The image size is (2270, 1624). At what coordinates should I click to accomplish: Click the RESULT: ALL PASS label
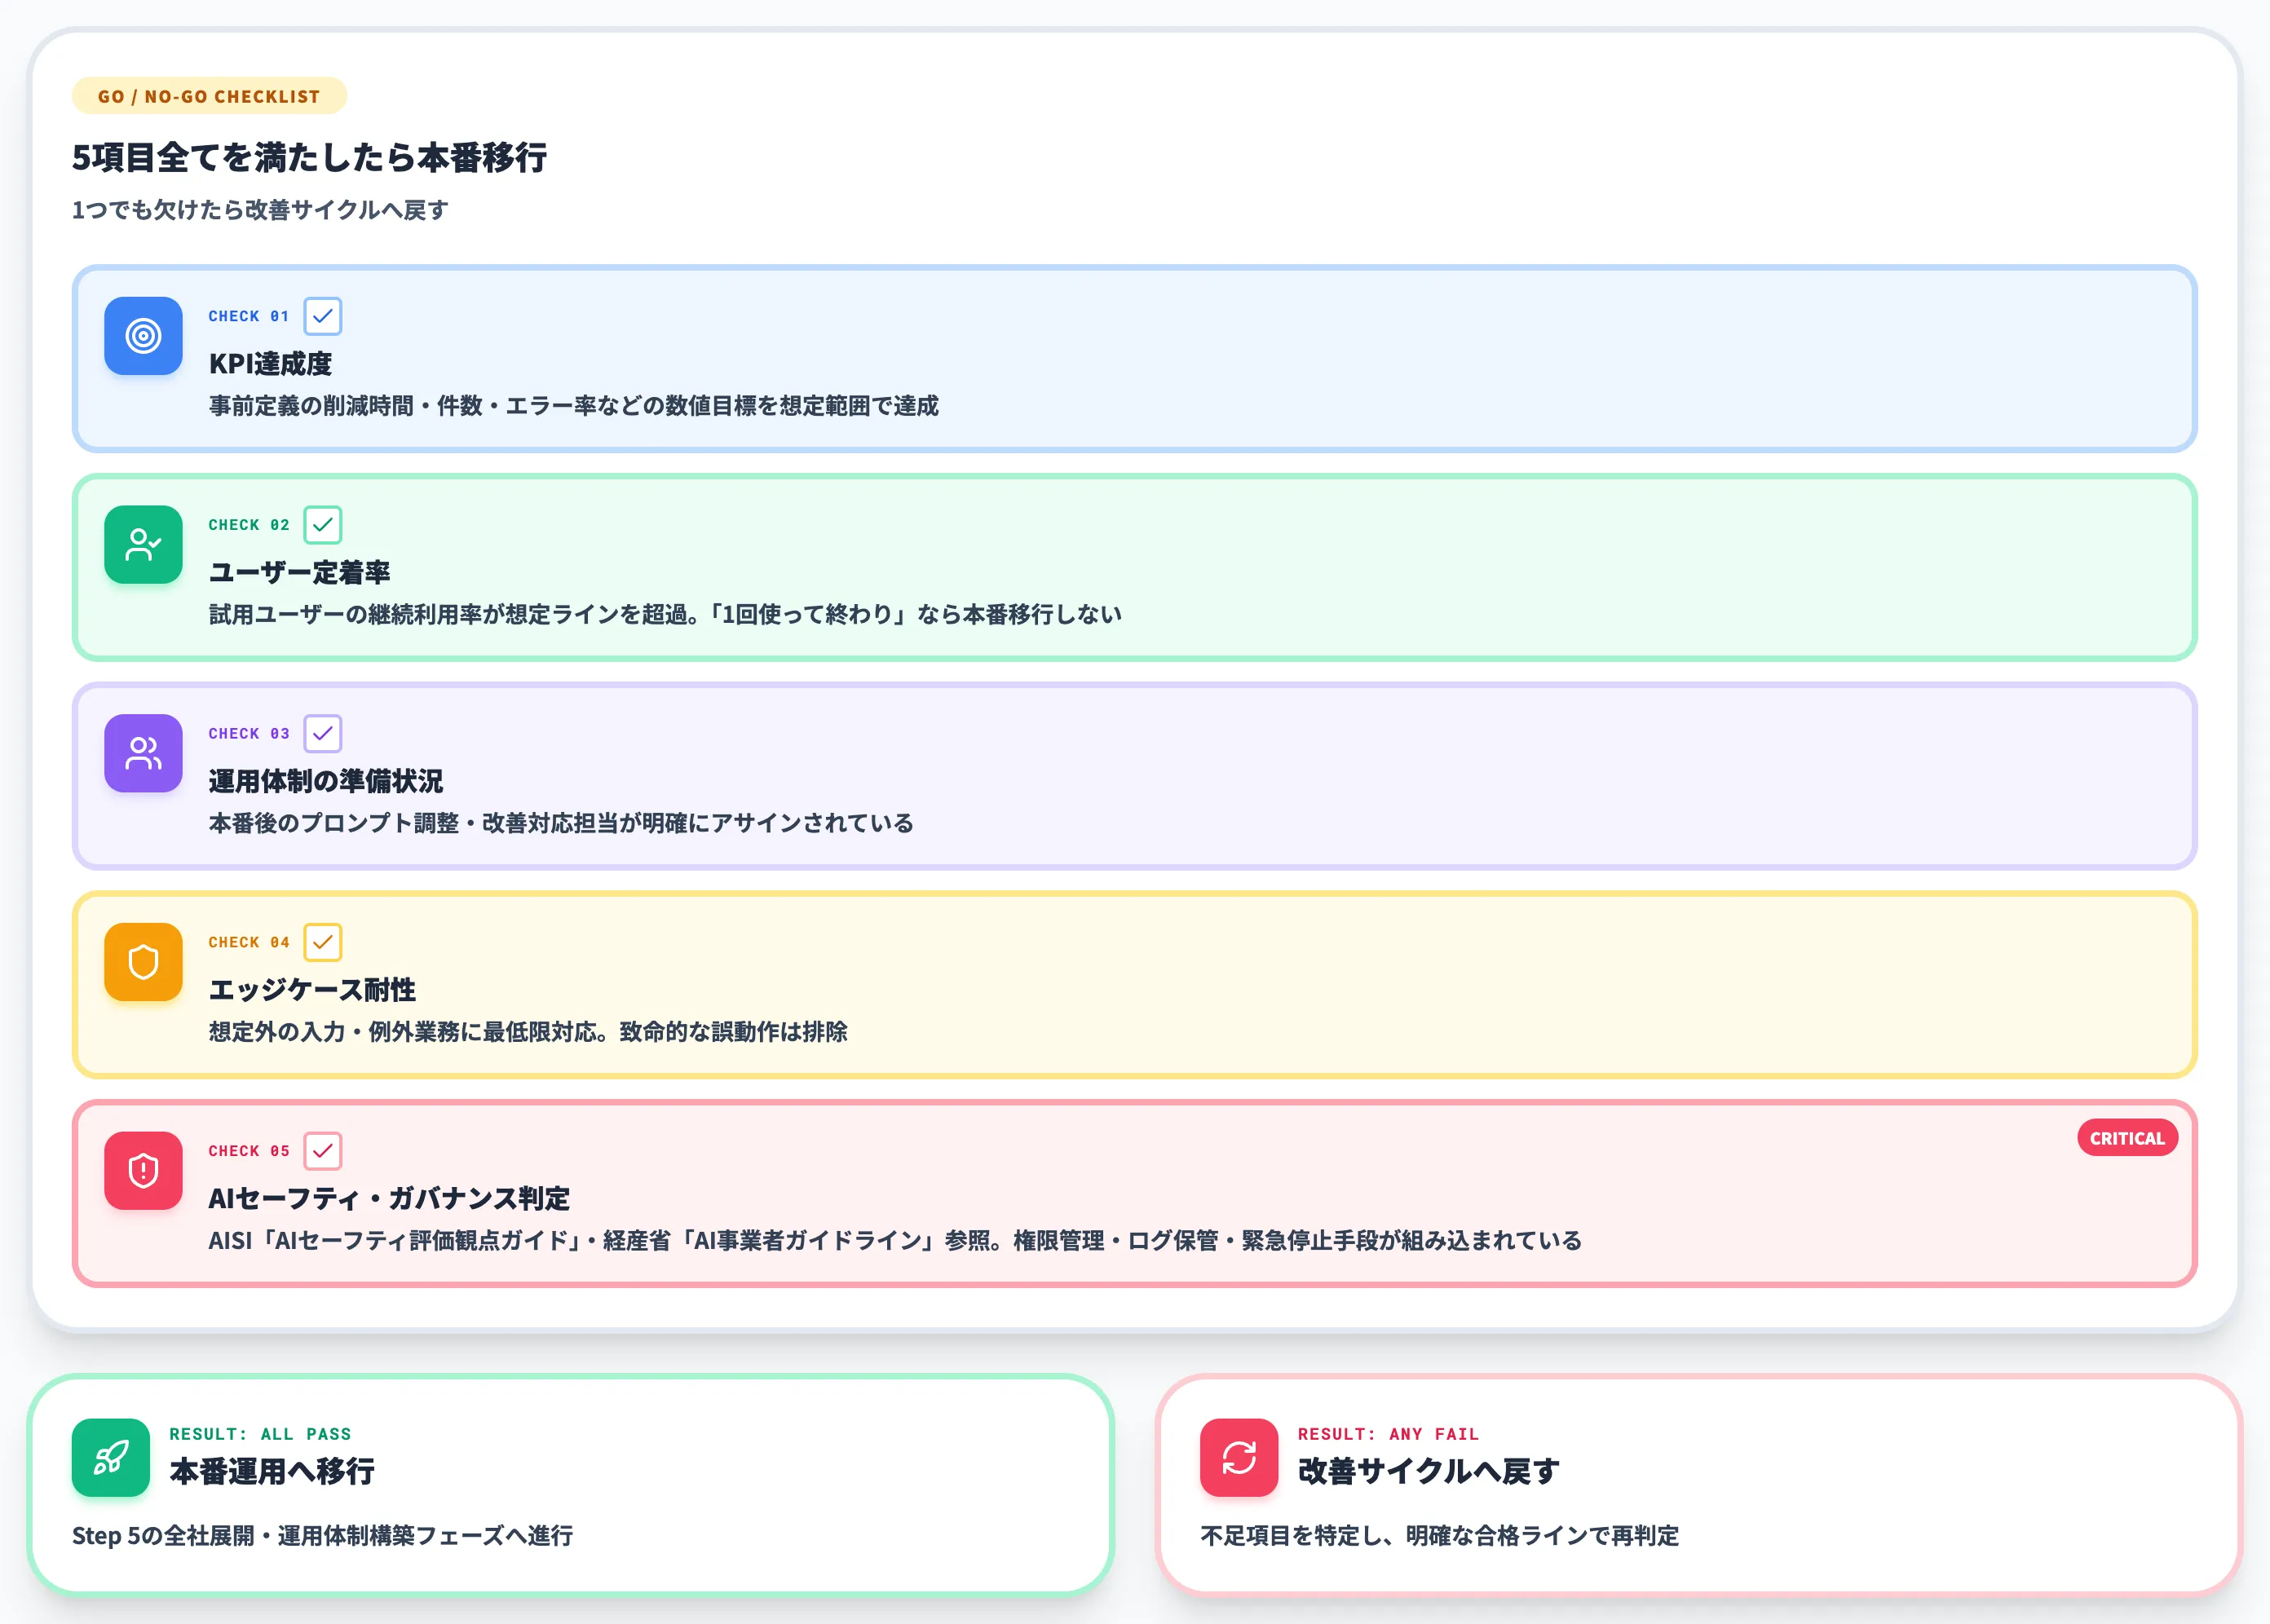260,1434
